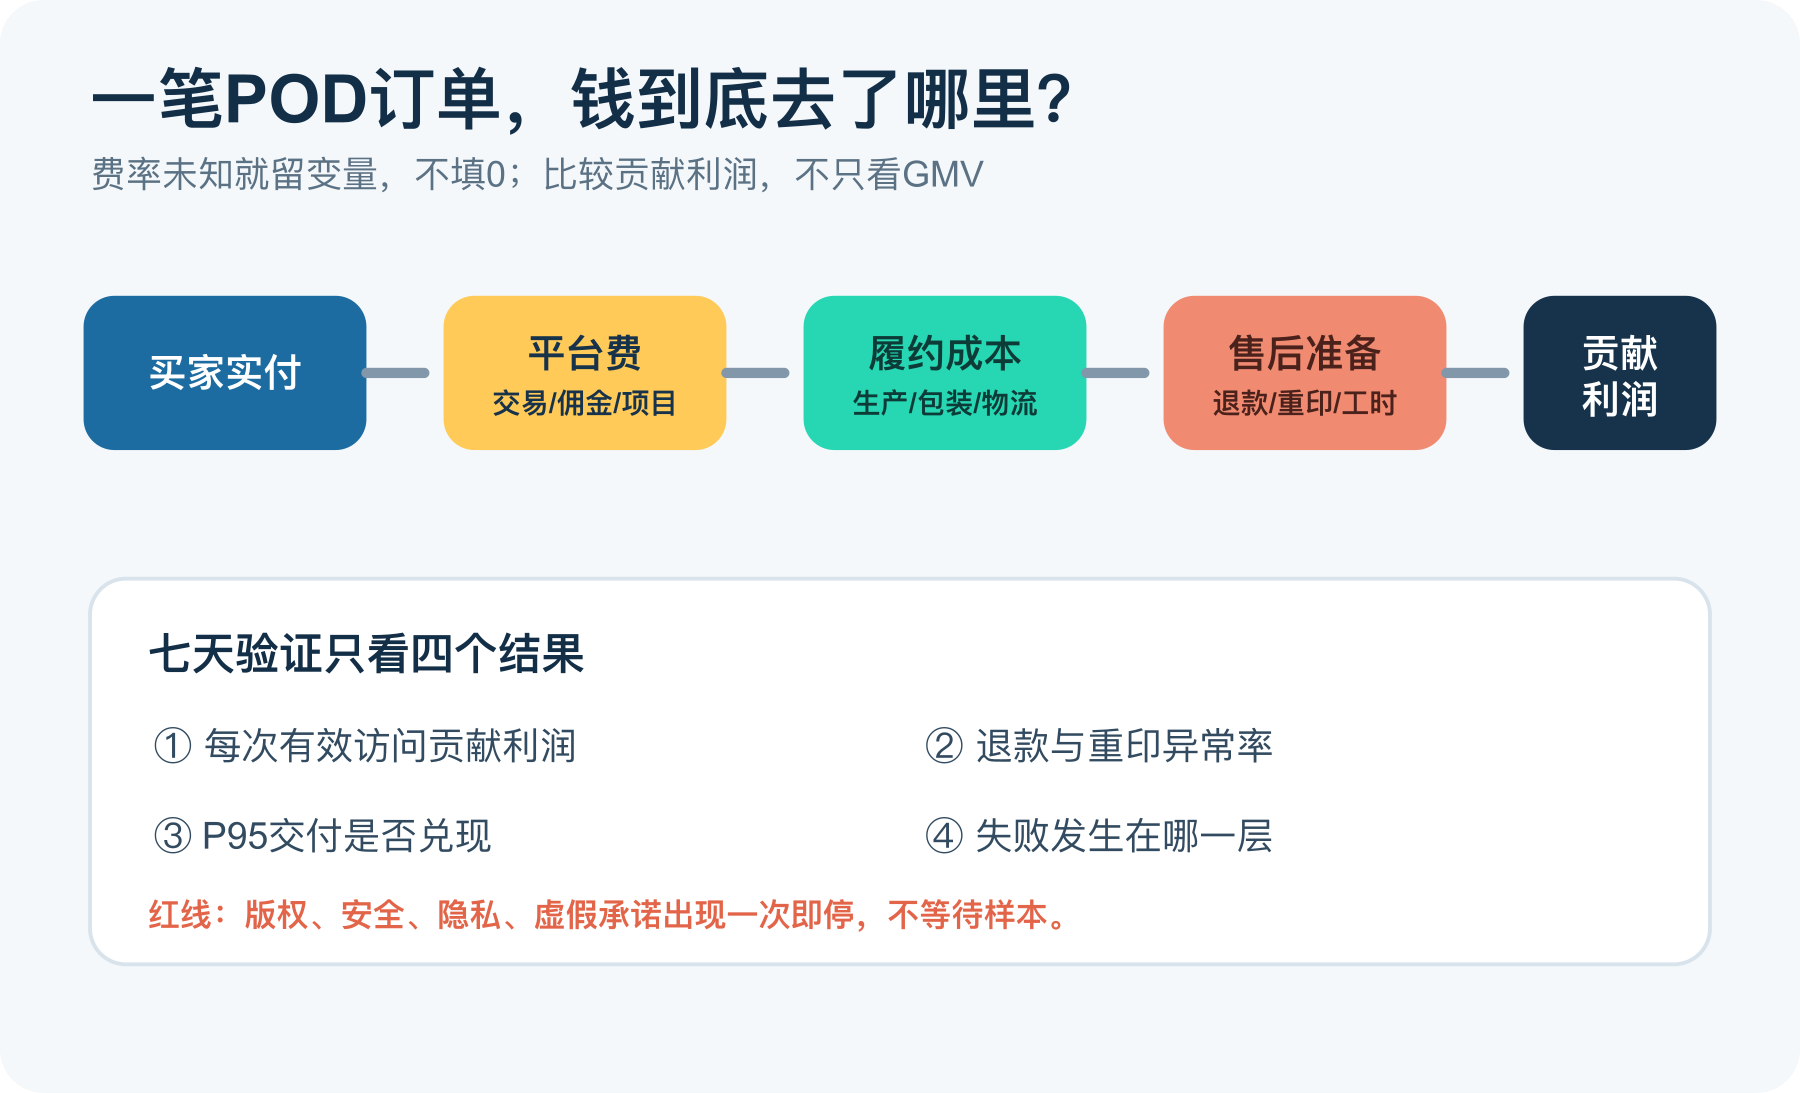The height and width of the screenshot is (1093, 1800).
Task: Select item ④ 失败发生在哪一层
Action: 1099,836
